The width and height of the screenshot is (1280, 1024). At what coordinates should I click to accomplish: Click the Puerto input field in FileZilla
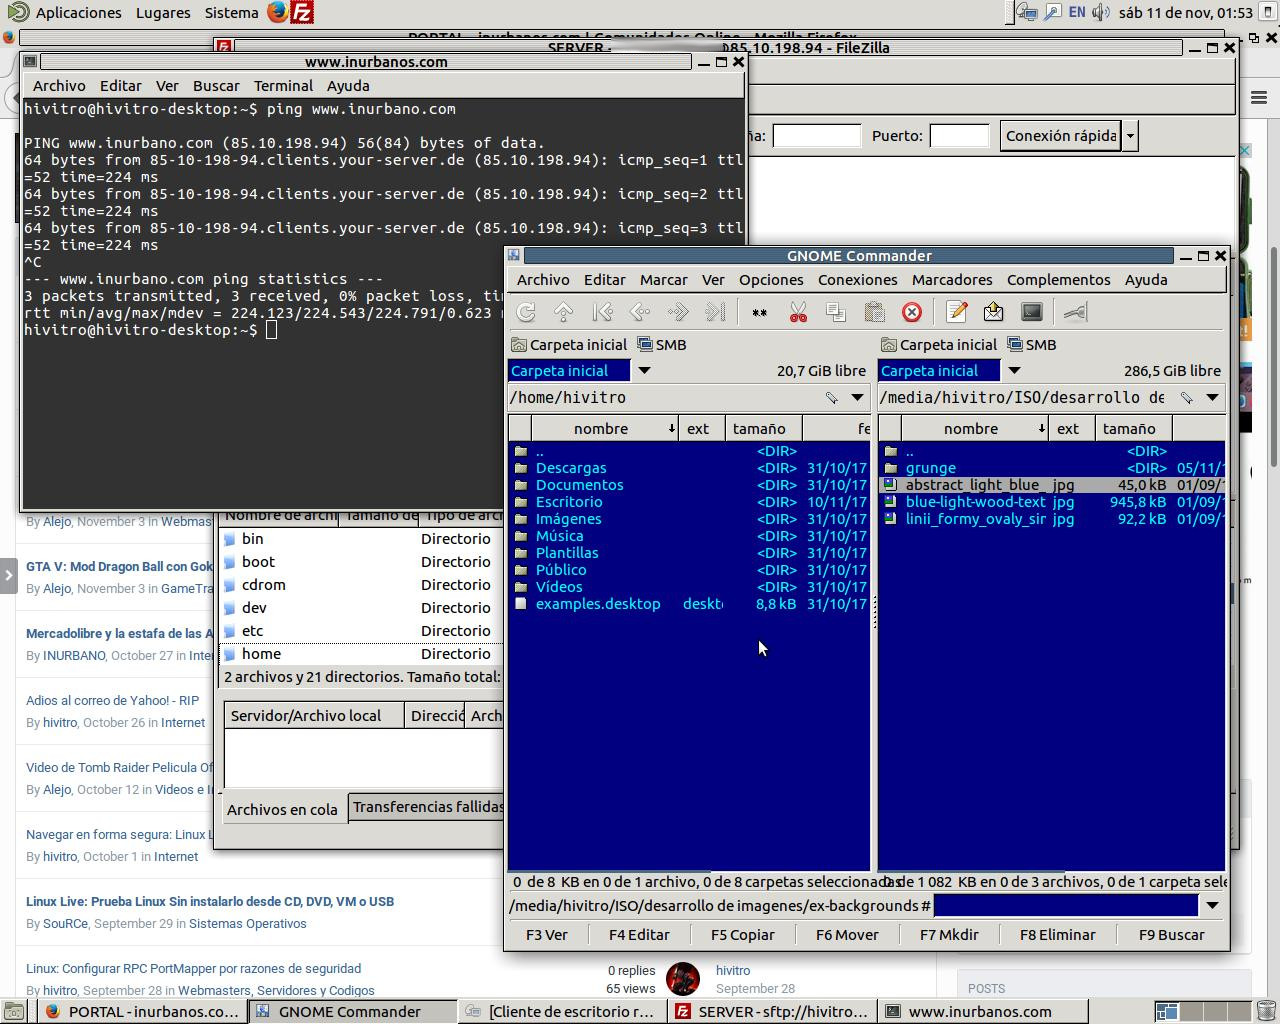click(x=958, y=136)
